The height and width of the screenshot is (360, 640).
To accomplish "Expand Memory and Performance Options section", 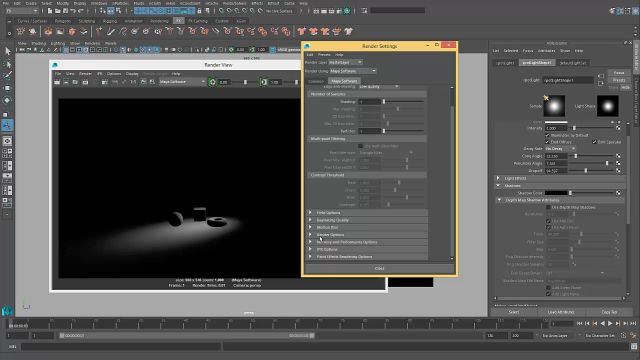I will coord(367,242).
